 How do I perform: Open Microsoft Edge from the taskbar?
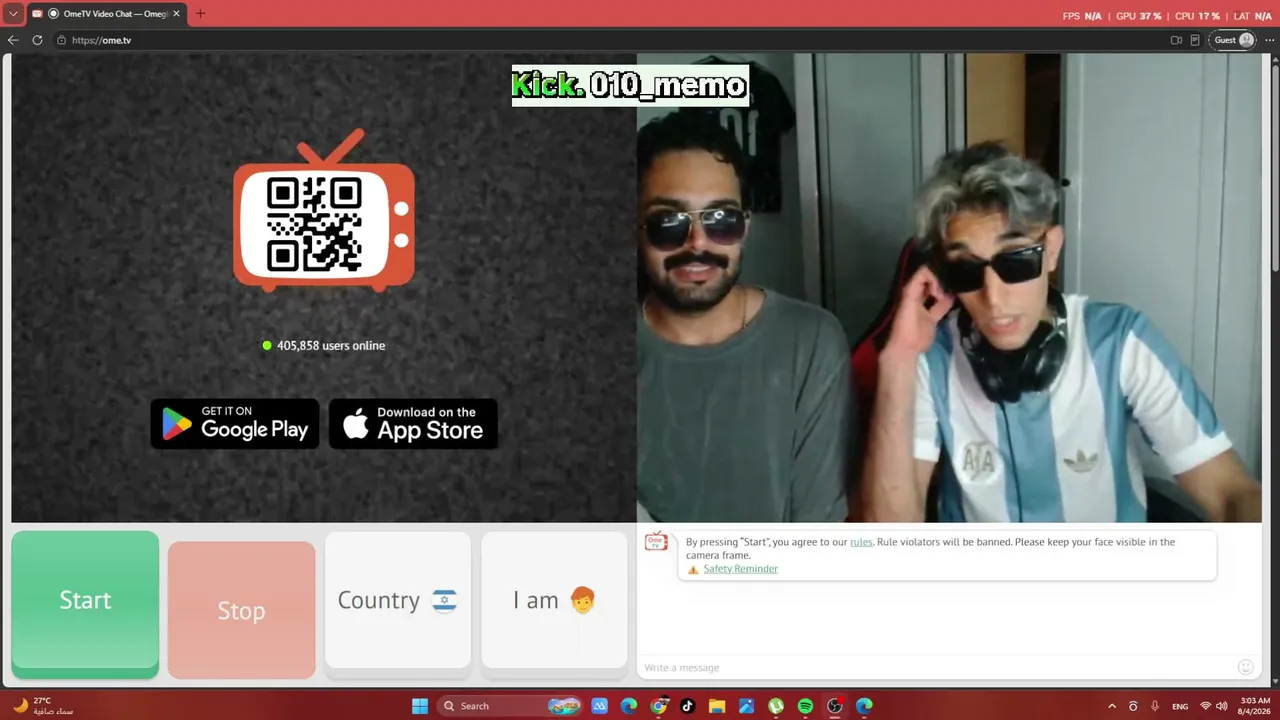(x=629, y=706)
